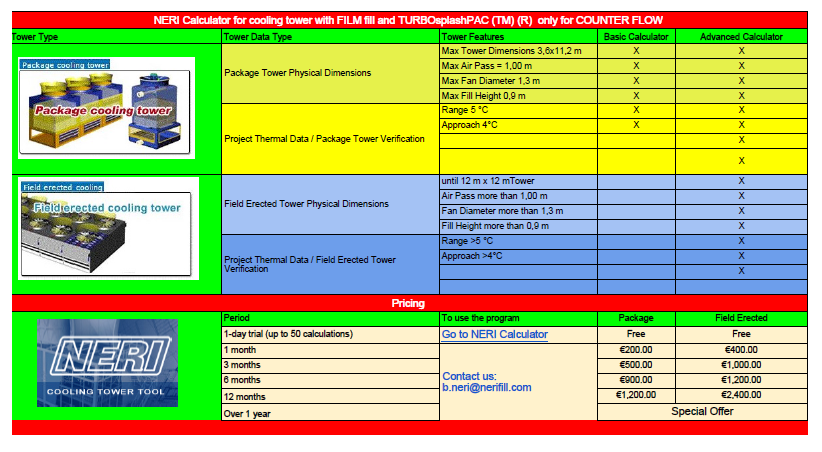Click the Field Erected Free price cell
Screen dimensions: 822x452
(x=741, y=335)
